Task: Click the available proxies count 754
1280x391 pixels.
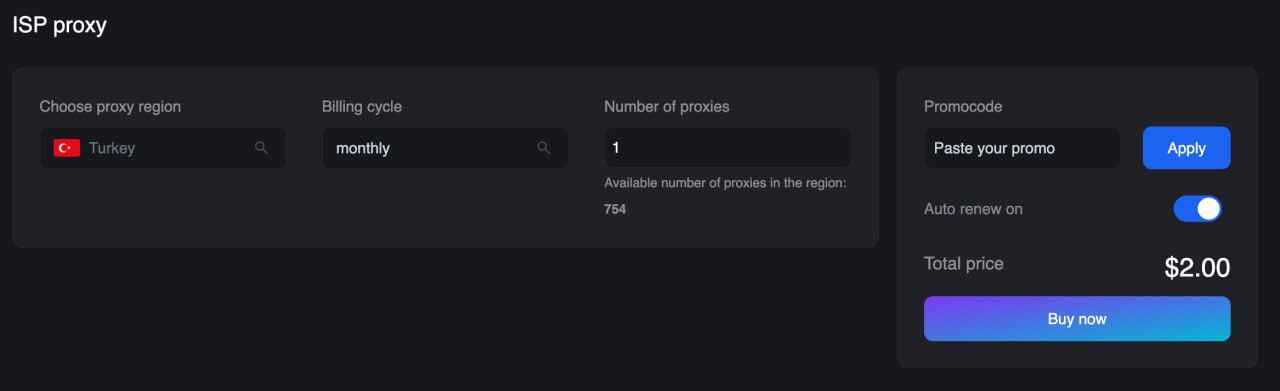Action: coord(615,209)
